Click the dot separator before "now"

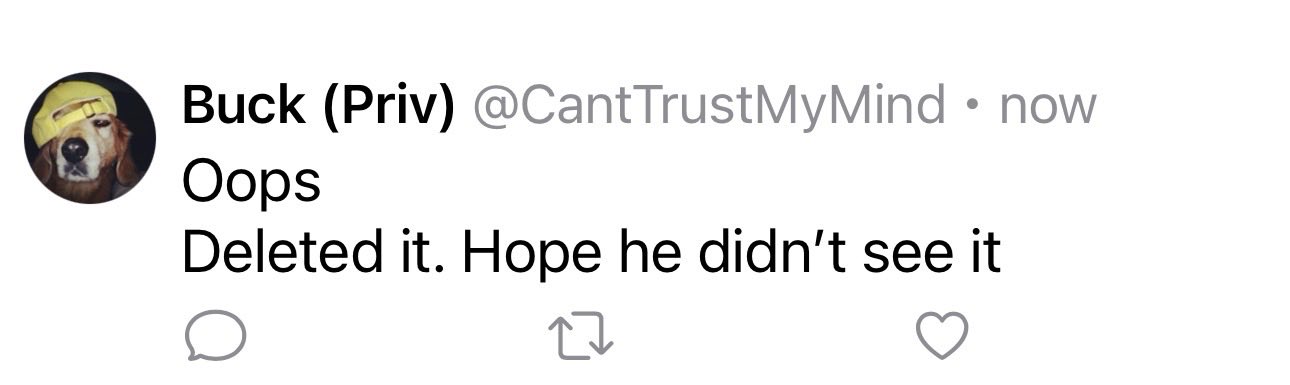pos(972,106)
